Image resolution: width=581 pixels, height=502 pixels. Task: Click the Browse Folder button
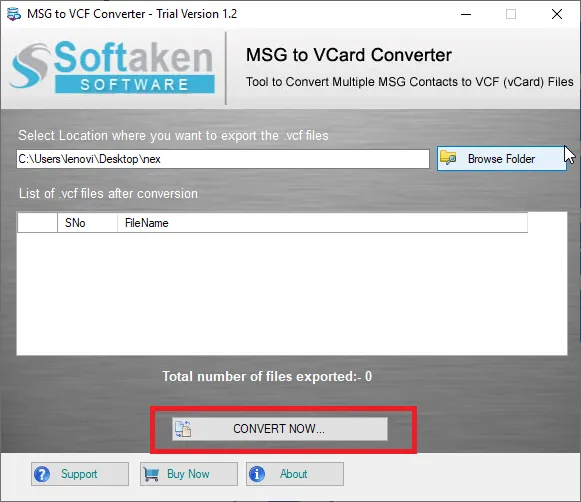pos(502,159)
